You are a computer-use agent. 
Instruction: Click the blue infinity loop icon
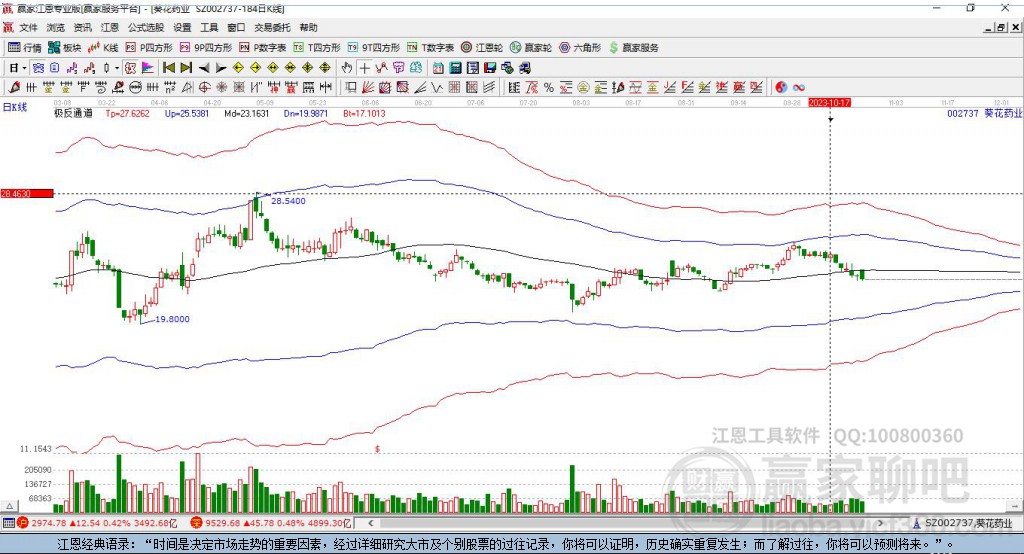point(799,88)
